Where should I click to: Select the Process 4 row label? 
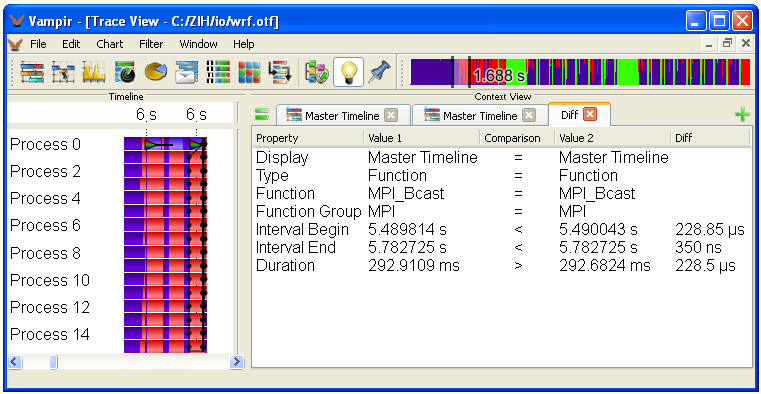coord(46,199)
